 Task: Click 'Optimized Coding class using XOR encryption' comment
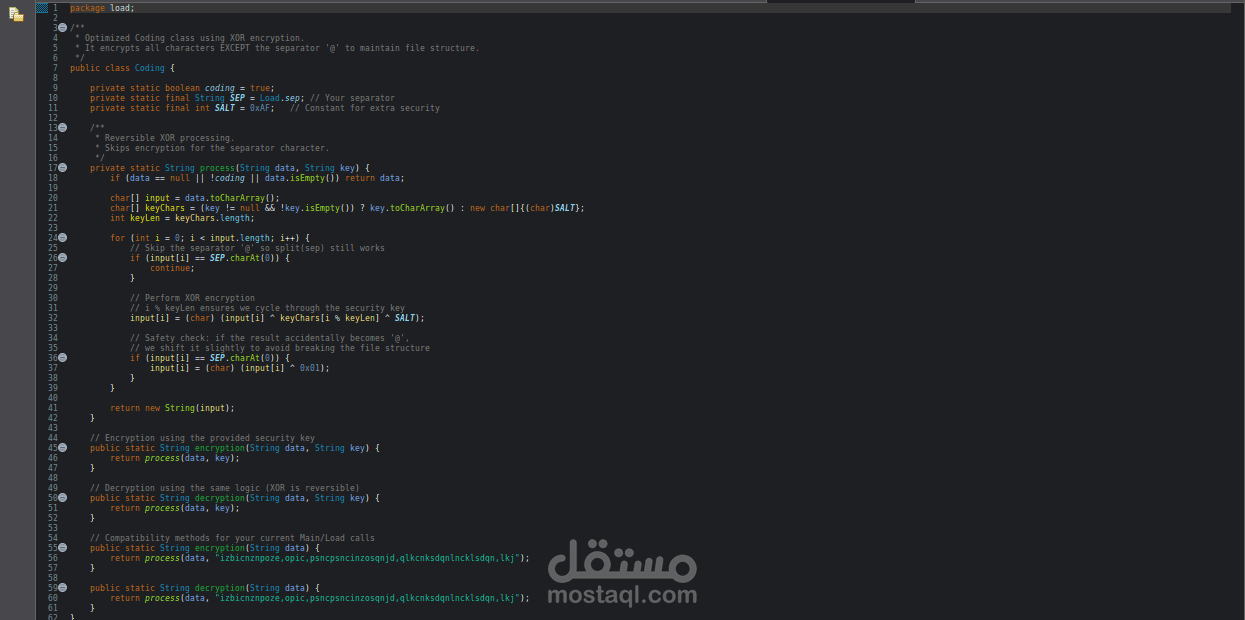(195, 38)
